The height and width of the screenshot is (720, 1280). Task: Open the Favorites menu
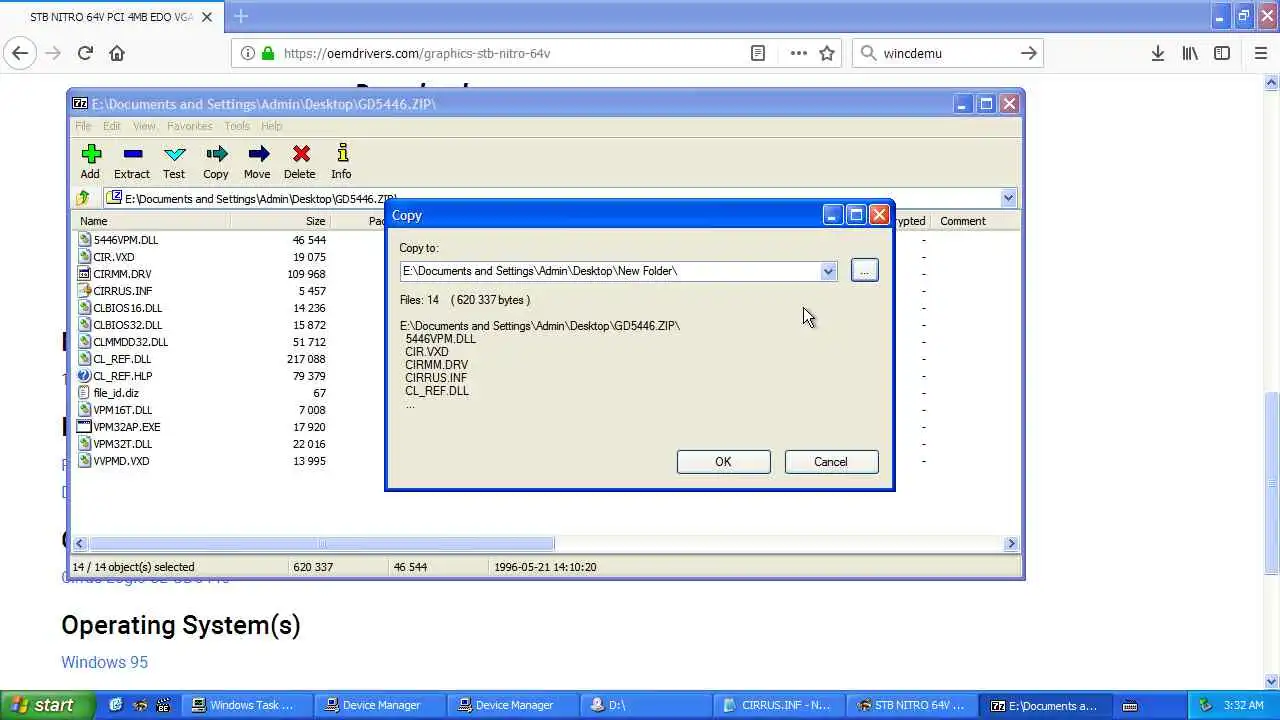[x=189, y=126]
